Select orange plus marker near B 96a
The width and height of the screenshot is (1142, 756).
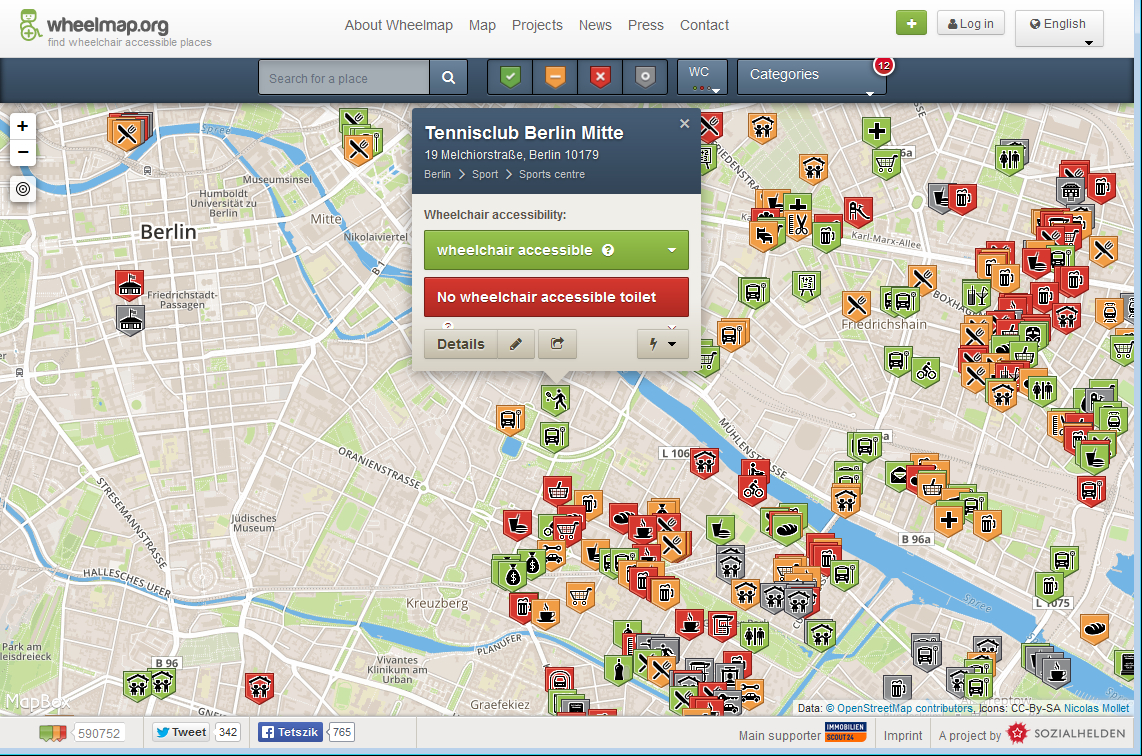pos(948,521)
